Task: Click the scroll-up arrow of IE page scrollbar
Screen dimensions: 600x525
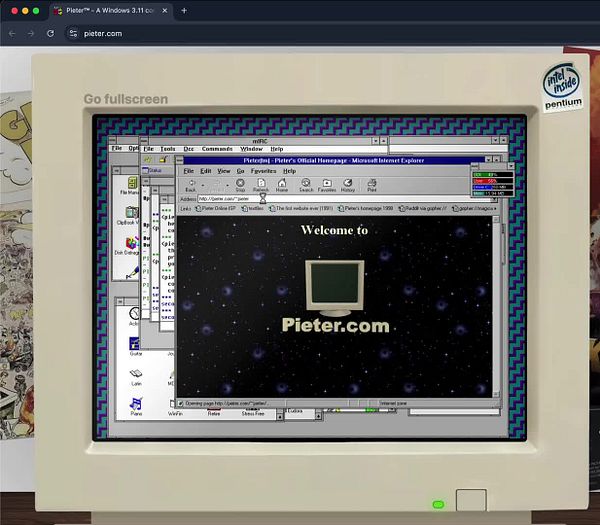Action: (496, 219)
